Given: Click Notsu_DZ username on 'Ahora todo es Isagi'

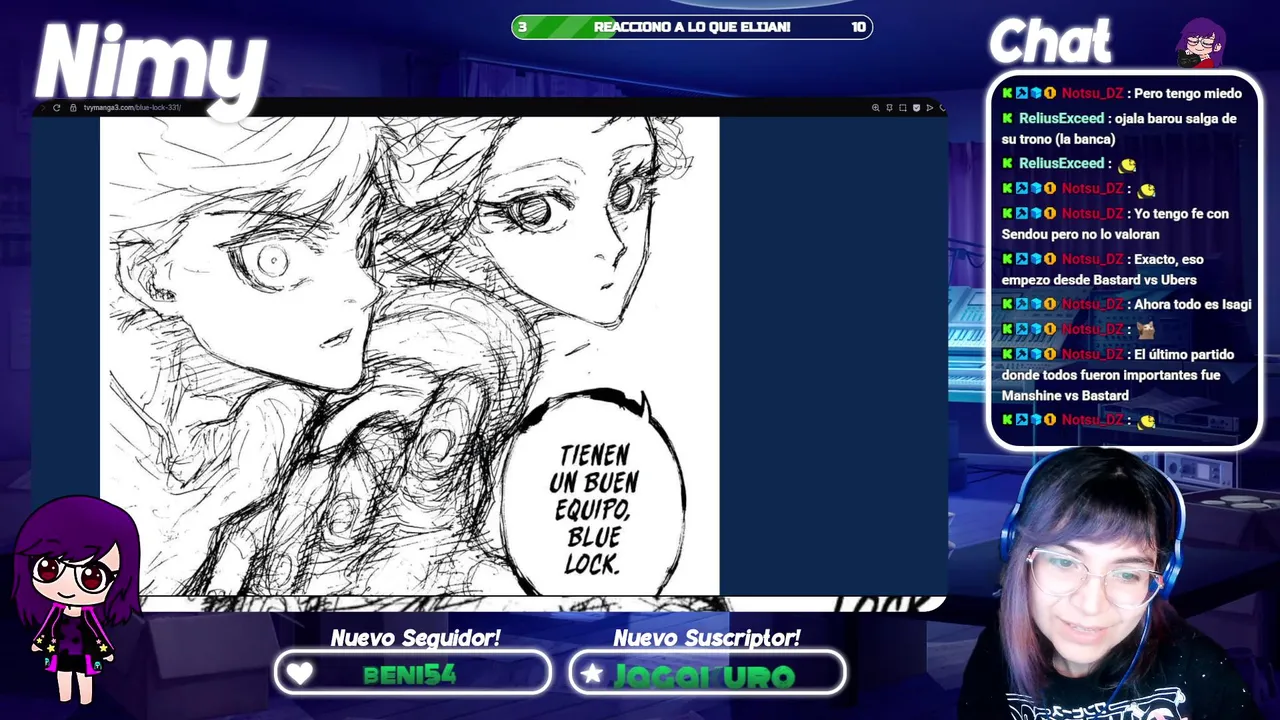Looking at the screenshot, I should point(1092,304).
